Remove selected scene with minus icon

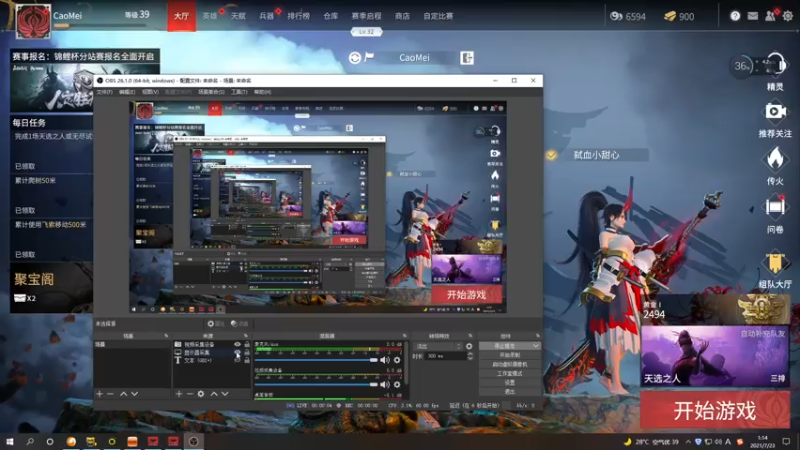[110, 394]
